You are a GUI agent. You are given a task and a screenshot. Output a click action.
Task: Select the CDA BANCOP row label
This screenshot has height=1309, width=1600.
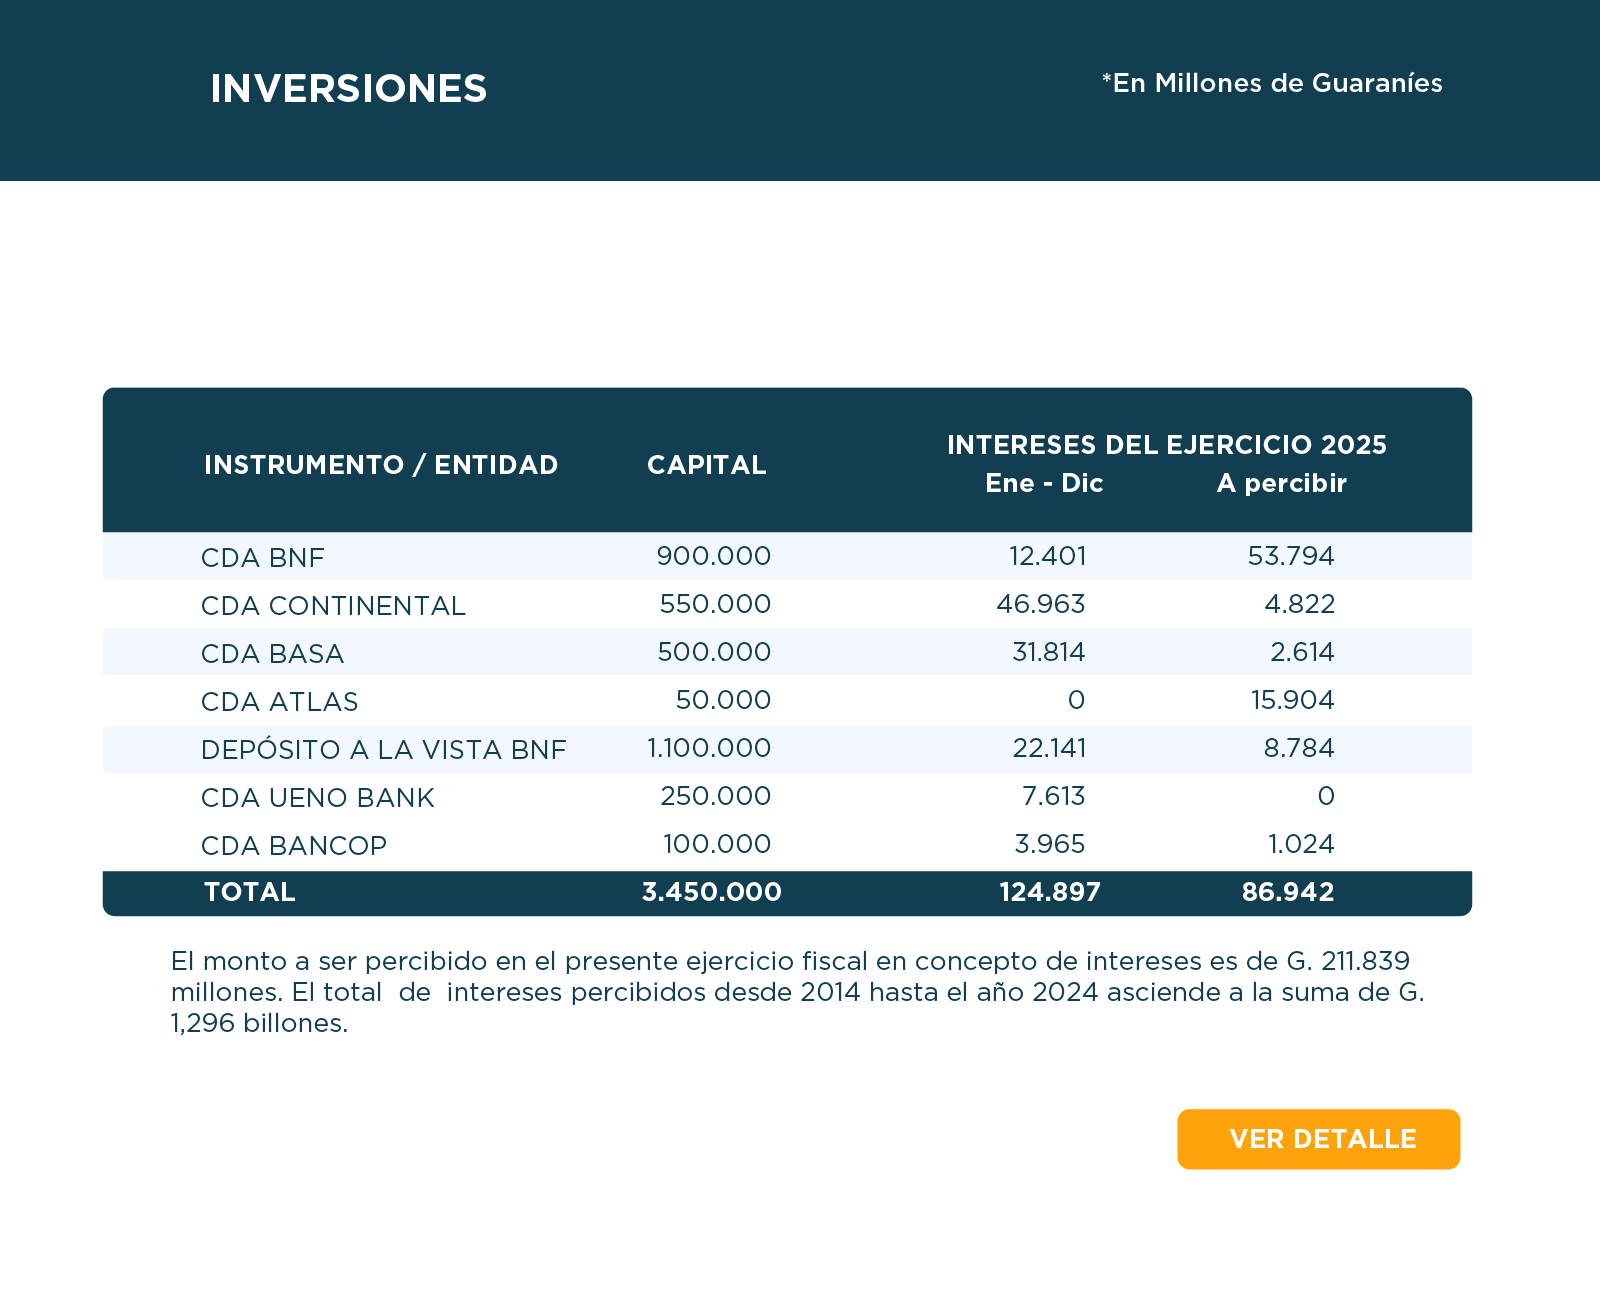293,845
